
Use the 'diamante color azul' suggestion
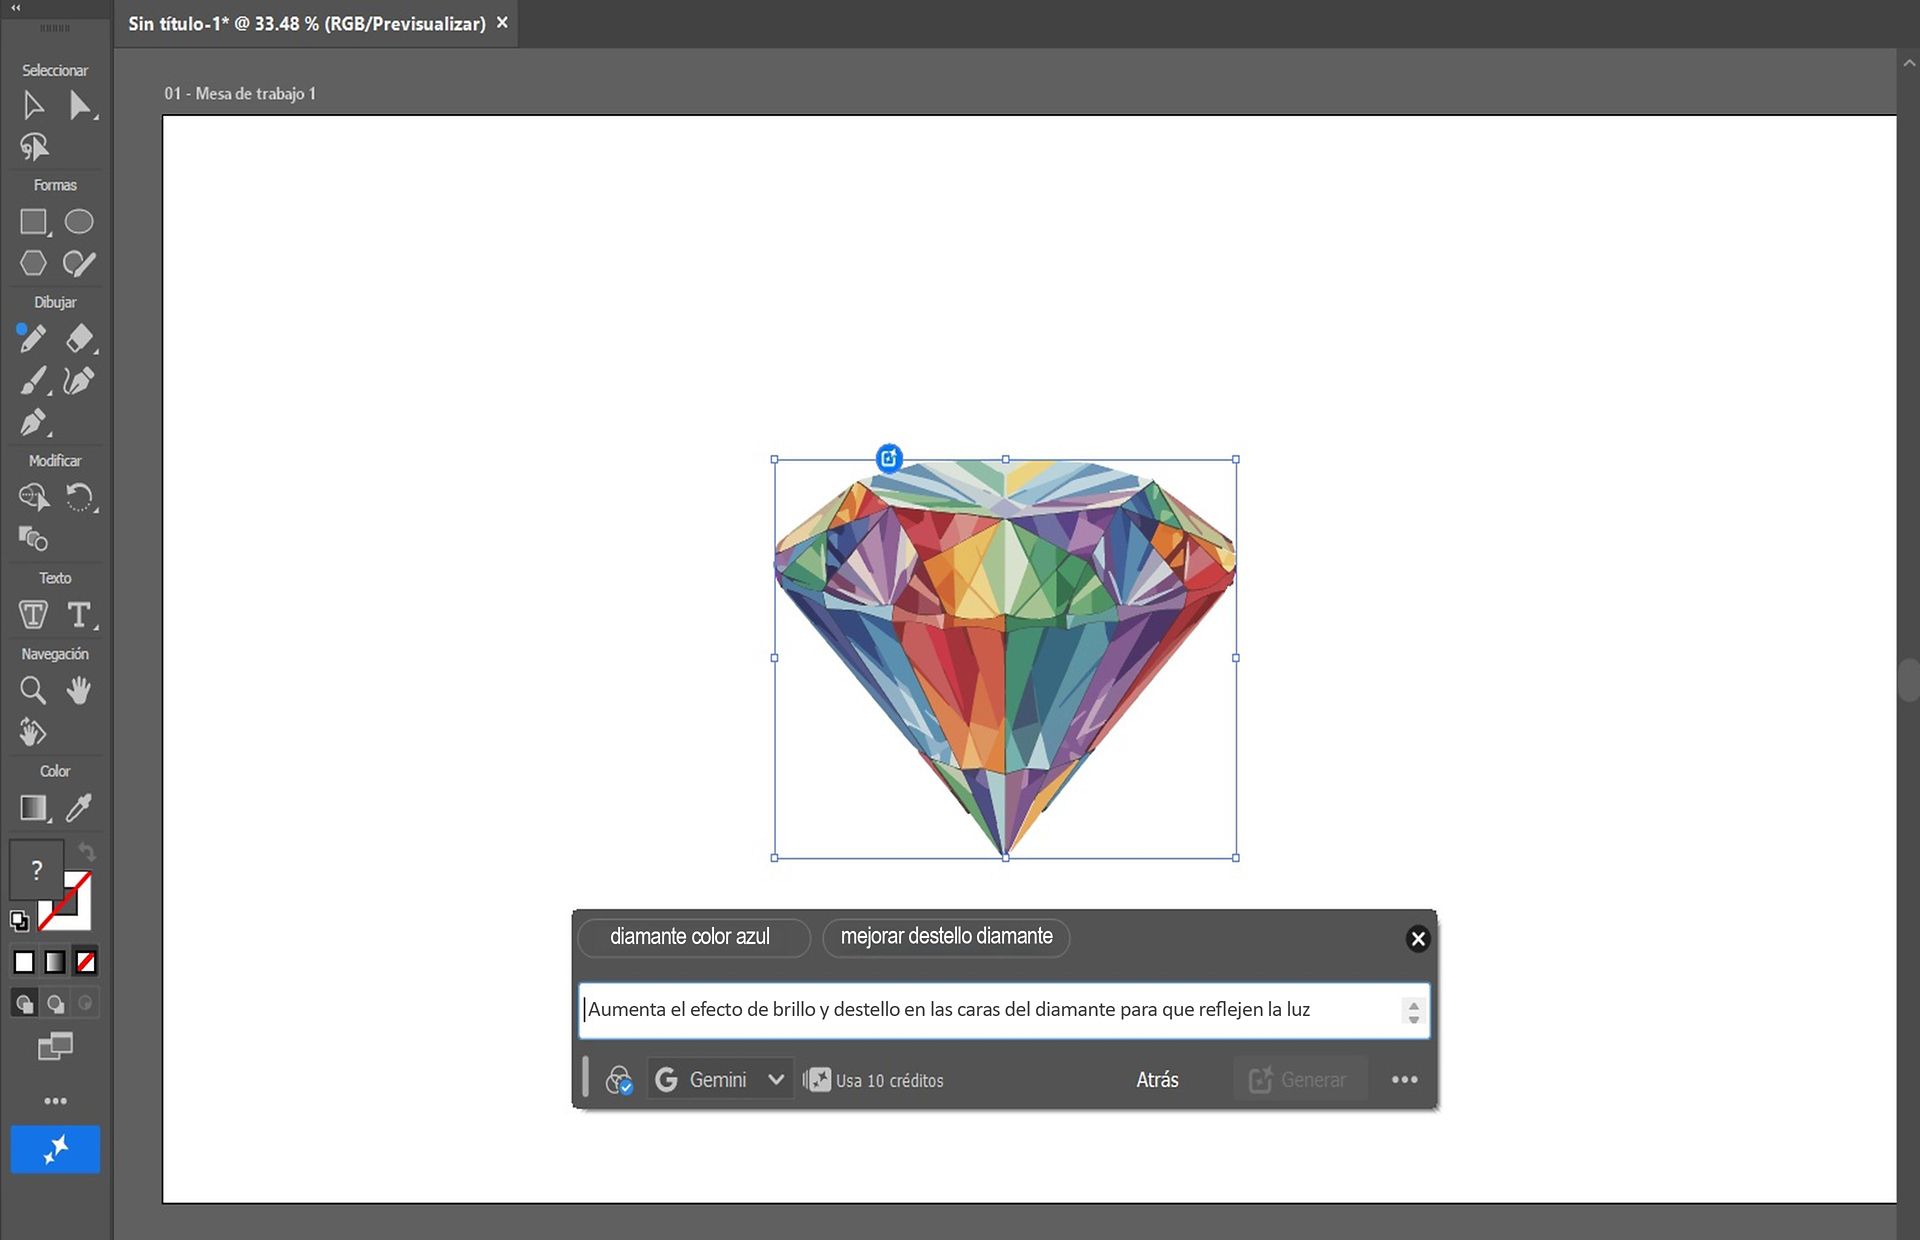(694, 938)
